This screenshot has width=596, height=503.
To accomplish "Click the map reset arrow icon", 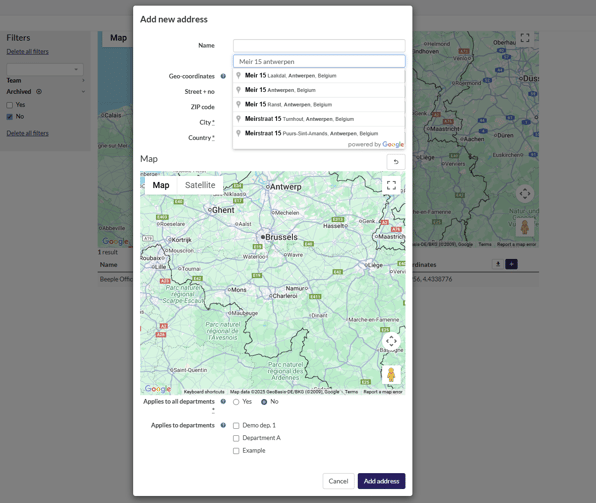I will pos(396,162).
